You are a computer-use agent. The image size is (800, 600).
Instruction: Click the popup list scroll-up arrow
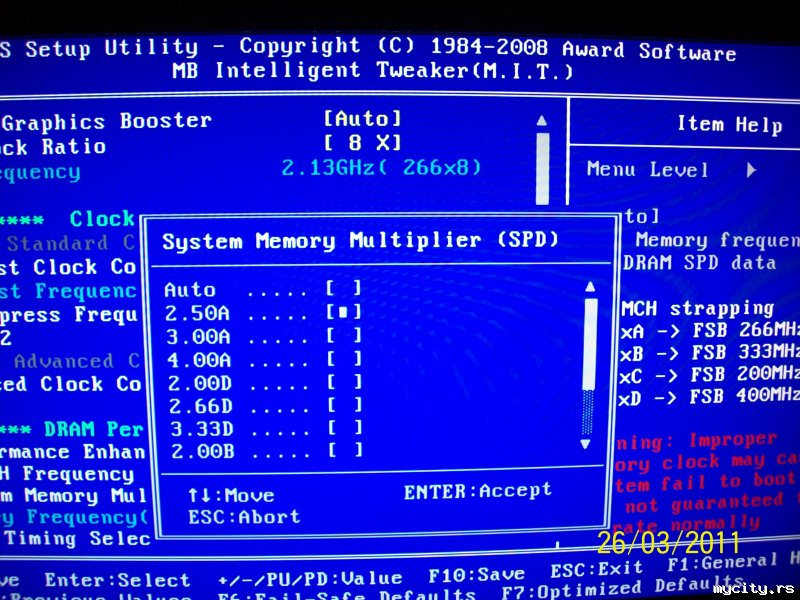pyautogui.click(x=590, y=287)
